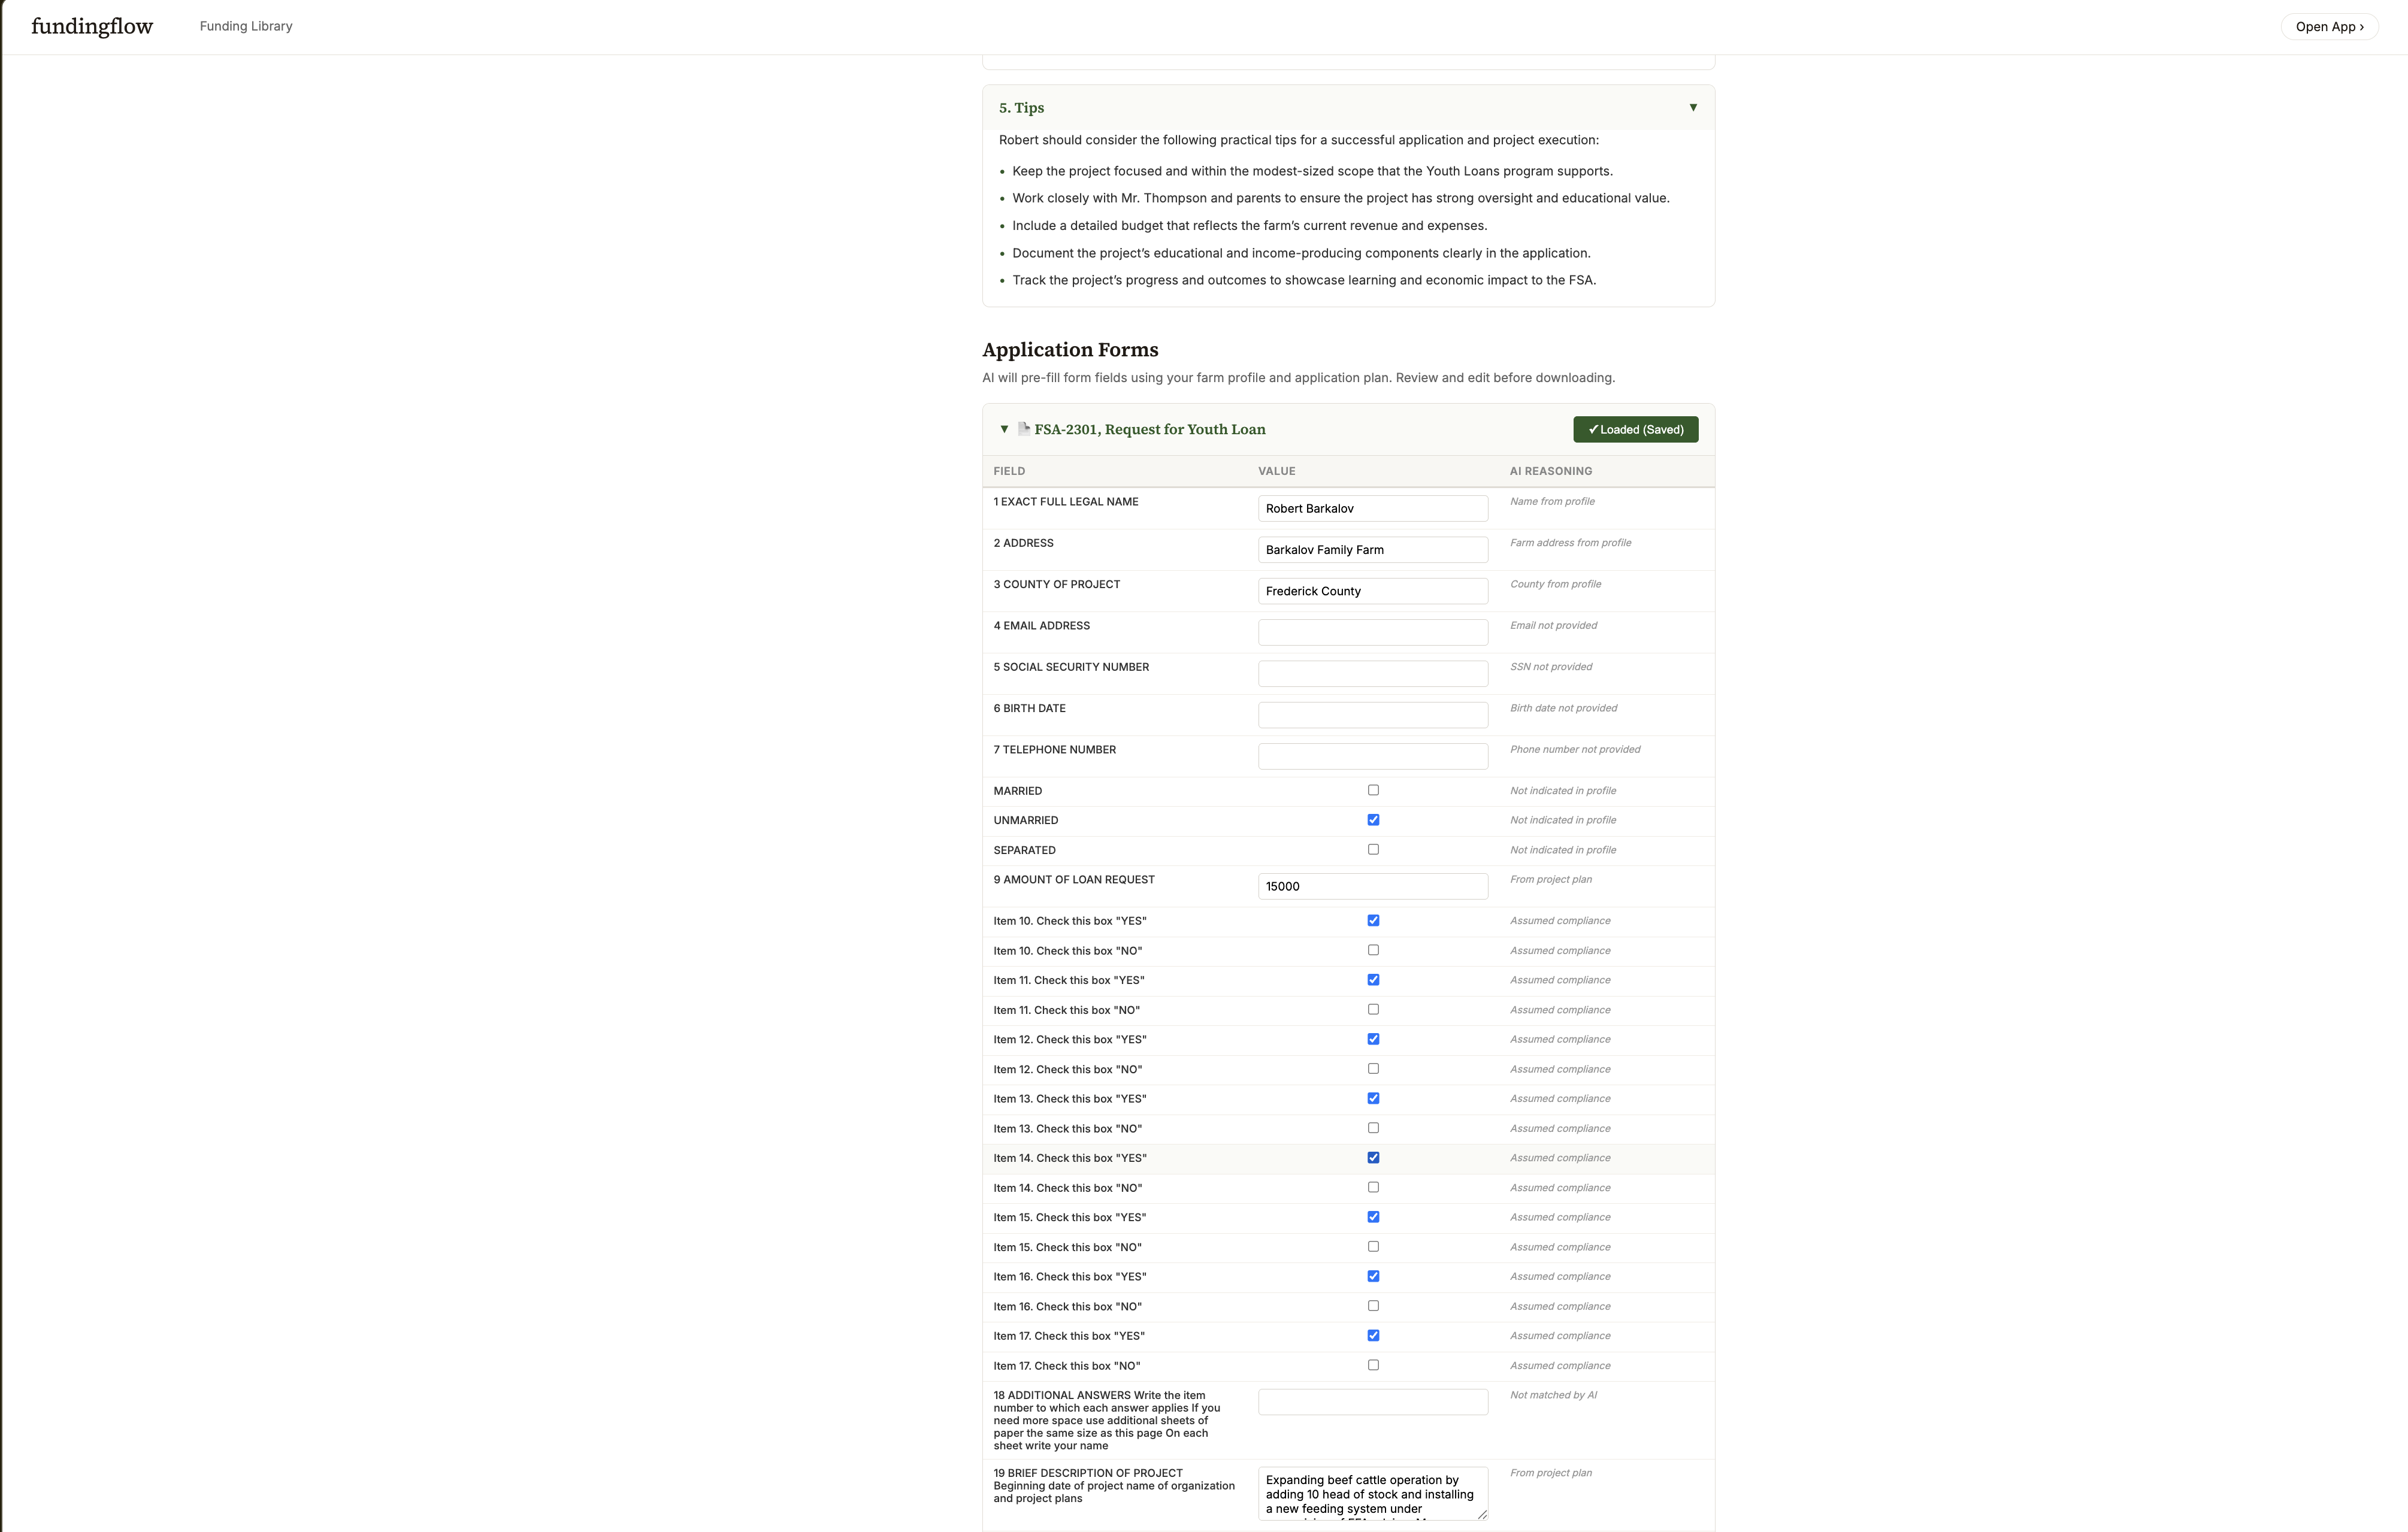This screenshot has height=1532, width=2408.
Task: Click the Additional Answers input field
Action: click(x=1372, y=1402)
